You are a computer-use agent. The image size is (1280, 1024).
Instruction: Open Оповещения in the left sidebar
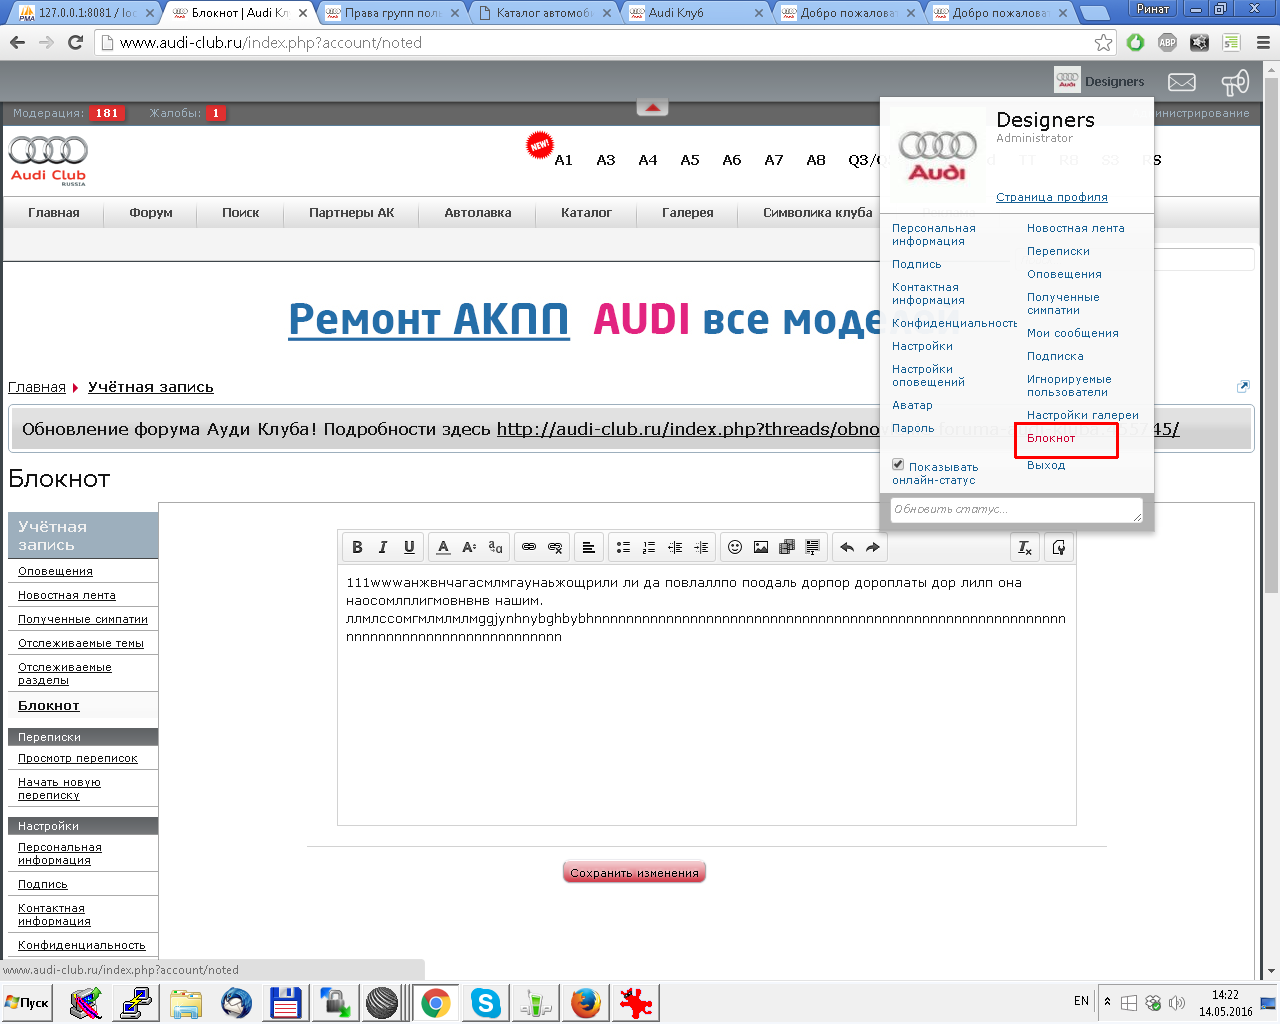tap(55, 571)
